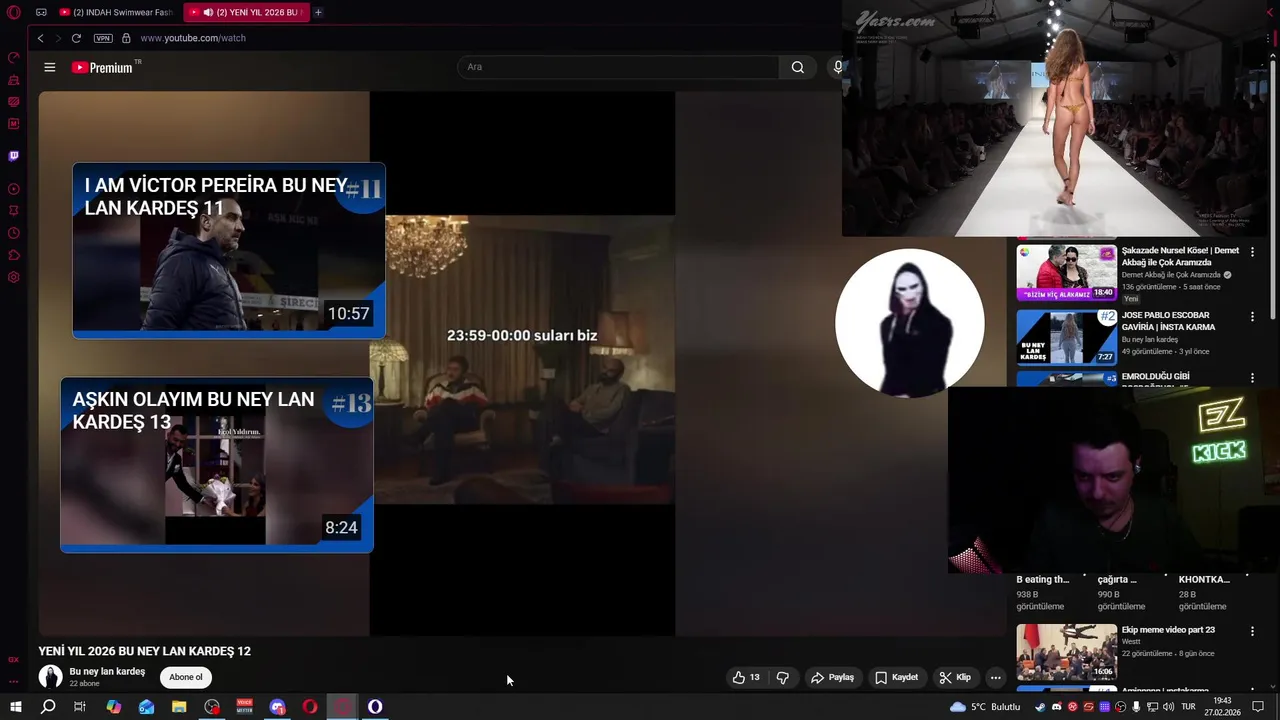Image resolution: width=1280 pixels, height=720 pixels.
Task: Like the video with thumbs-up button
Action: (x=746, y=677)
